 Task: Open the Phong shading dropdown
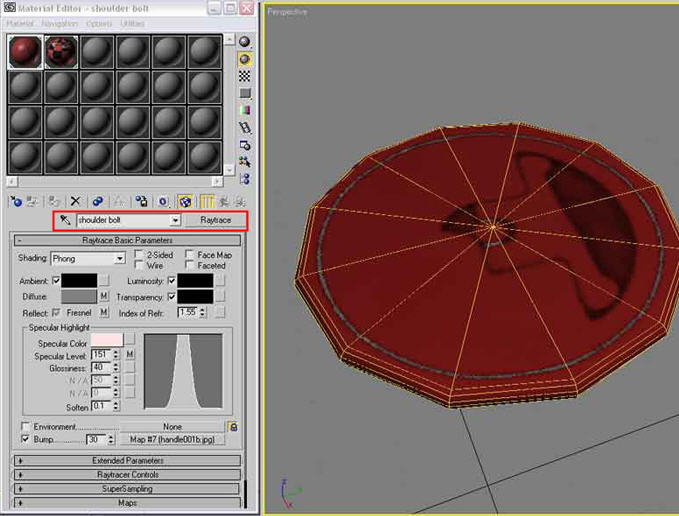click(x=118, y=258)
